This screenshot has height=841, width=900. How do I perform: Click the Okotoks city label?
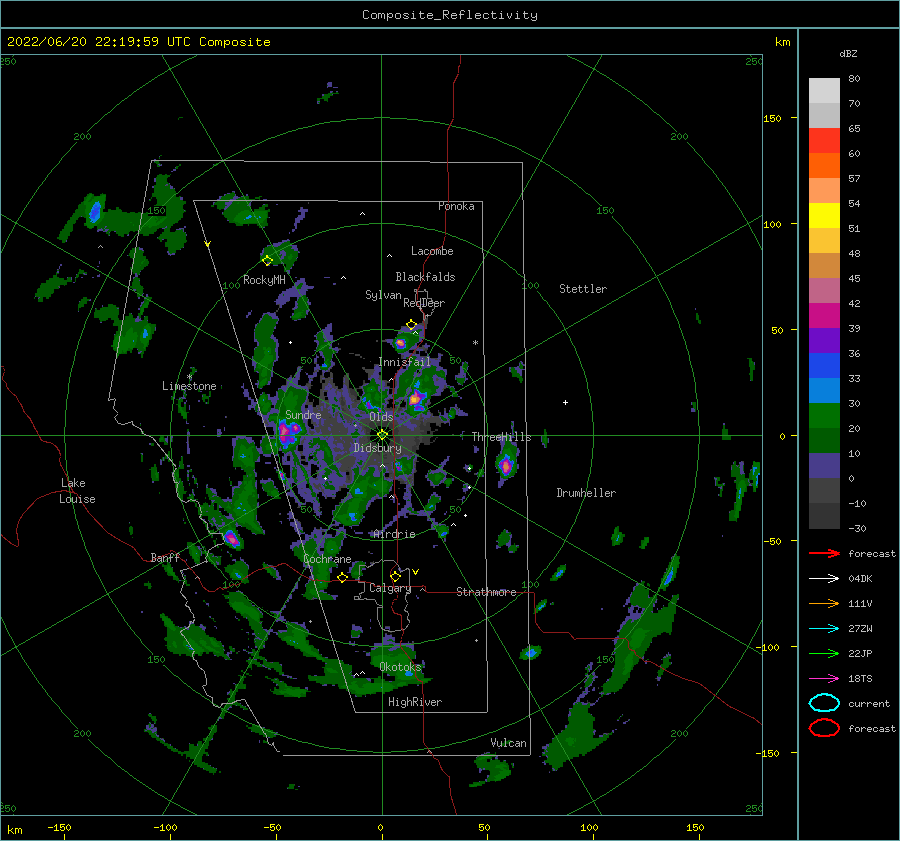point(400,667)
